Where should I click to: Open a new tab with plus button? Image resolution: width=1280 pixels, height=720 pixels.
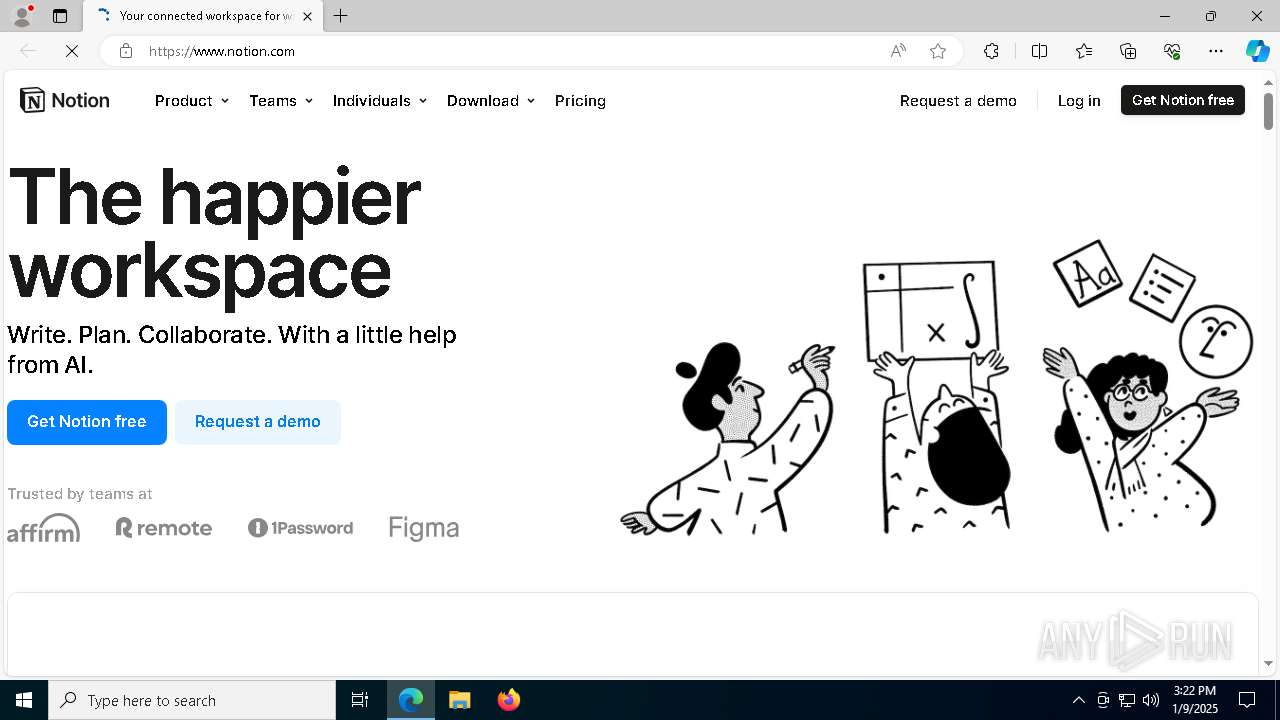point(341,16)
